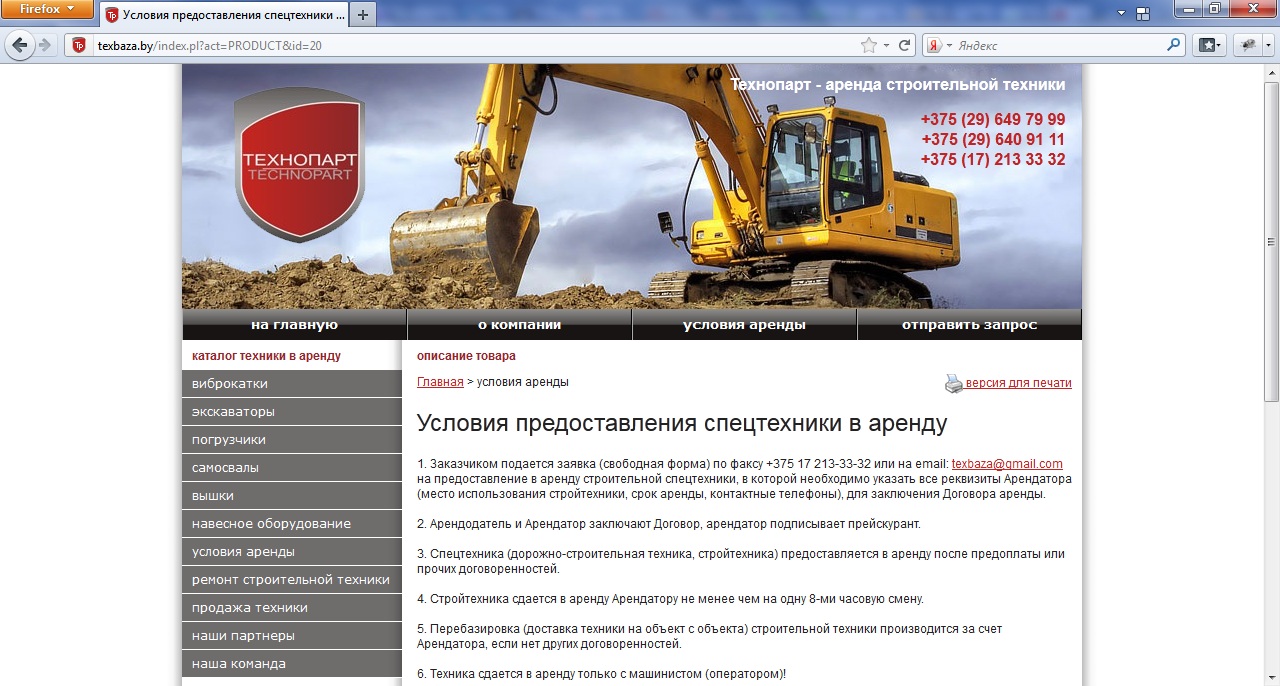Bookmark this page with the star icon
Viewport: 1280px width, 686px height.
coord(869,45)
